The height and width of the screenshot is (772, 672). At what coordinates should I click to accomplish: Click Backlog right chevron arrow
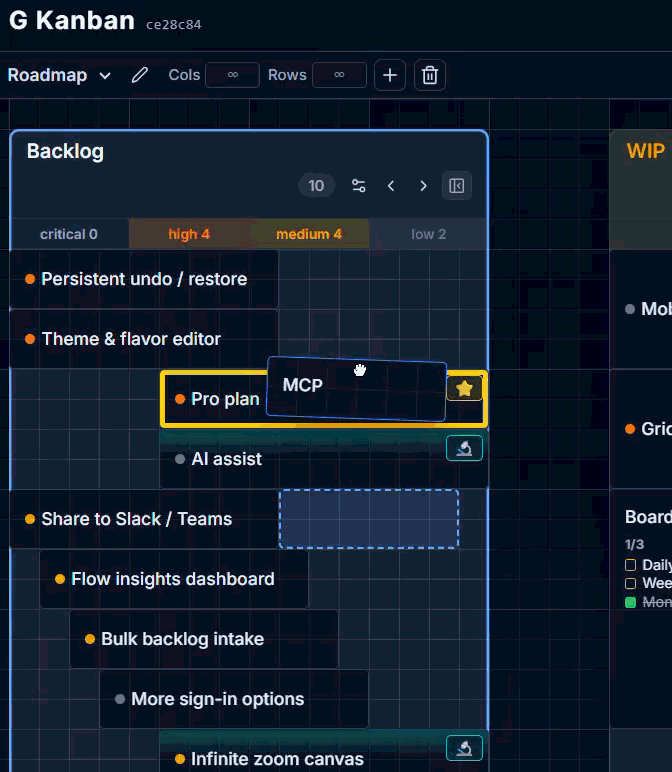pos(423,186)
